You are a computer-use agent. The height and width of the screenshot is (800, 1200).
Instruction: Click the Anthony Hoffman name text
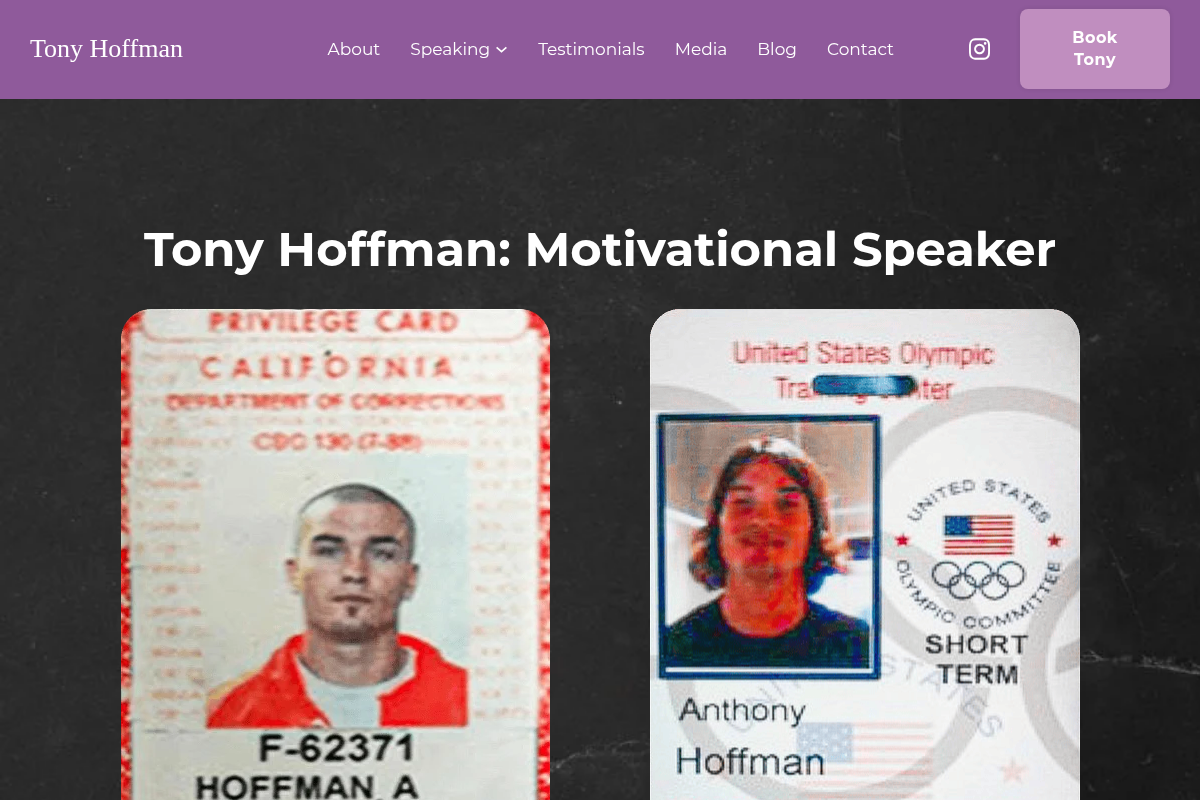click(750, 737)
